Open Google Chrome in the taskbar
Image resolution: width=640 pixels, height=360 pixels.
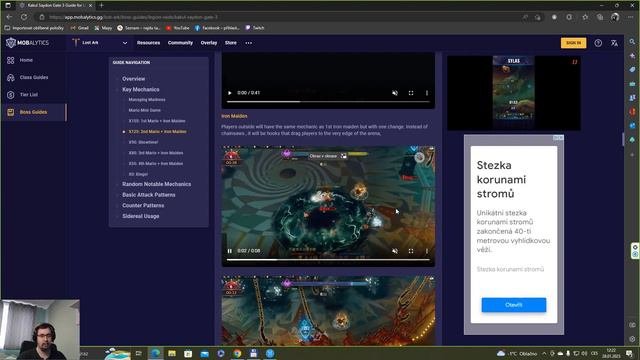pos(237,353)
